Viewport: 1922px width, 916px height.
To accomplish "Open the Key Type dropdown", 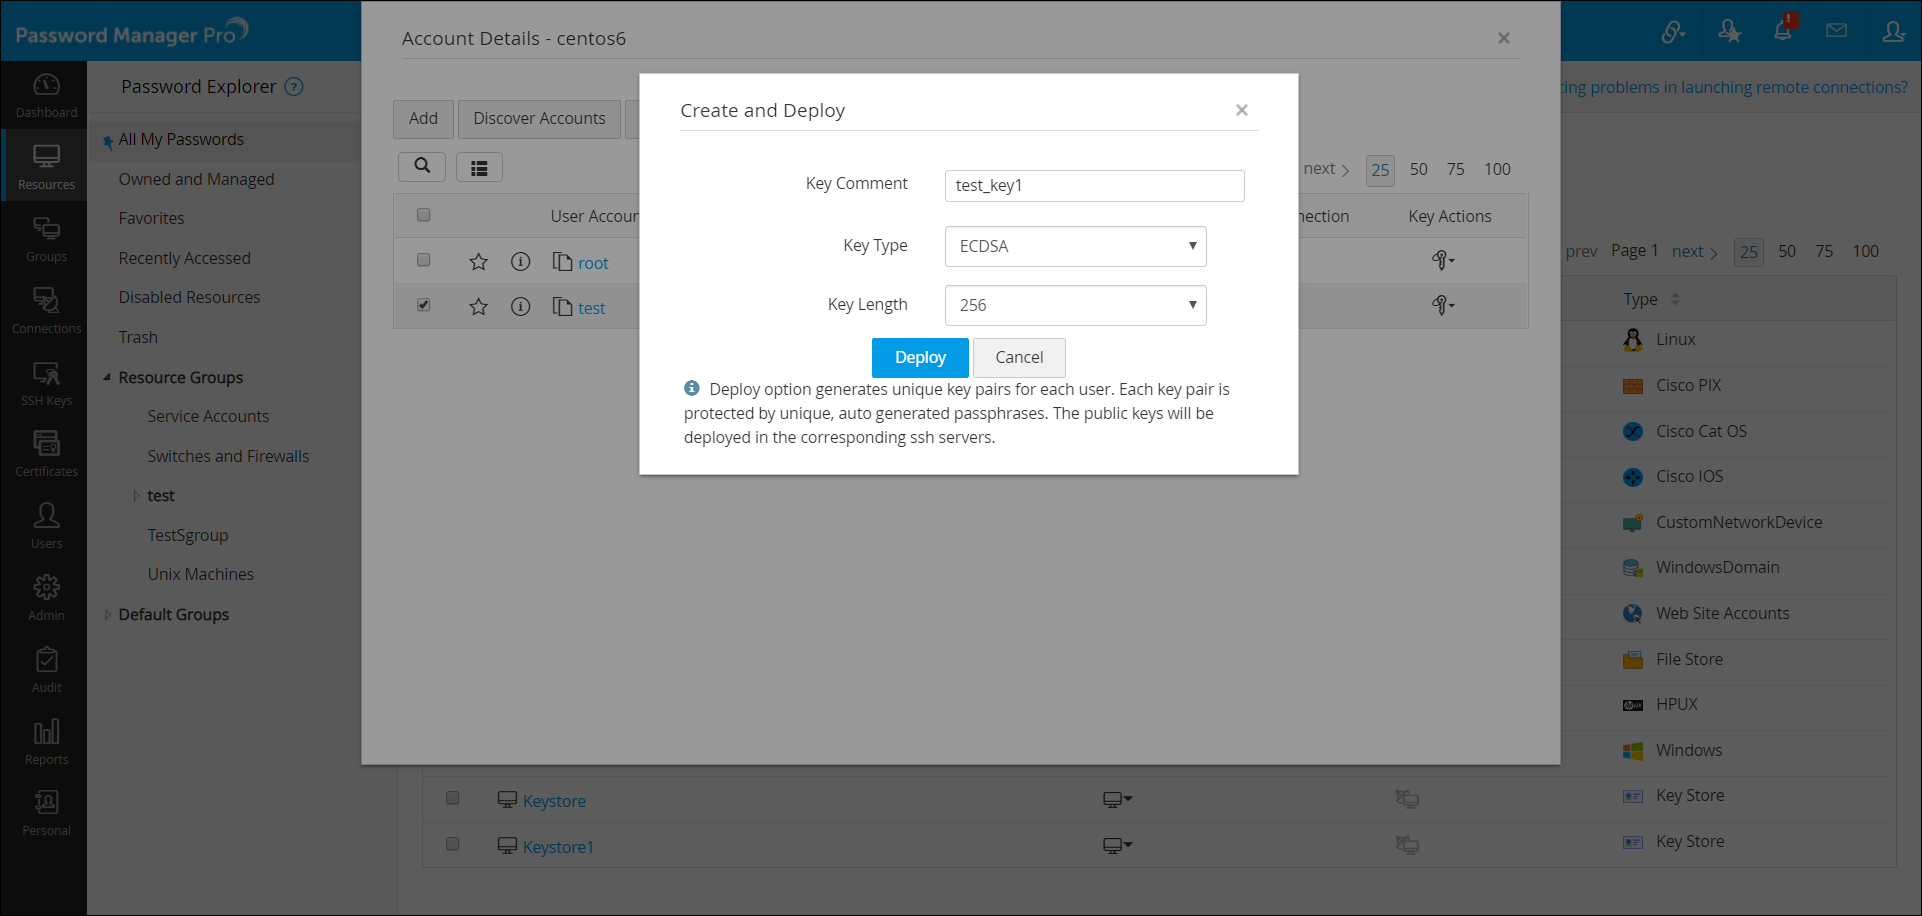I will (1075, 247).
